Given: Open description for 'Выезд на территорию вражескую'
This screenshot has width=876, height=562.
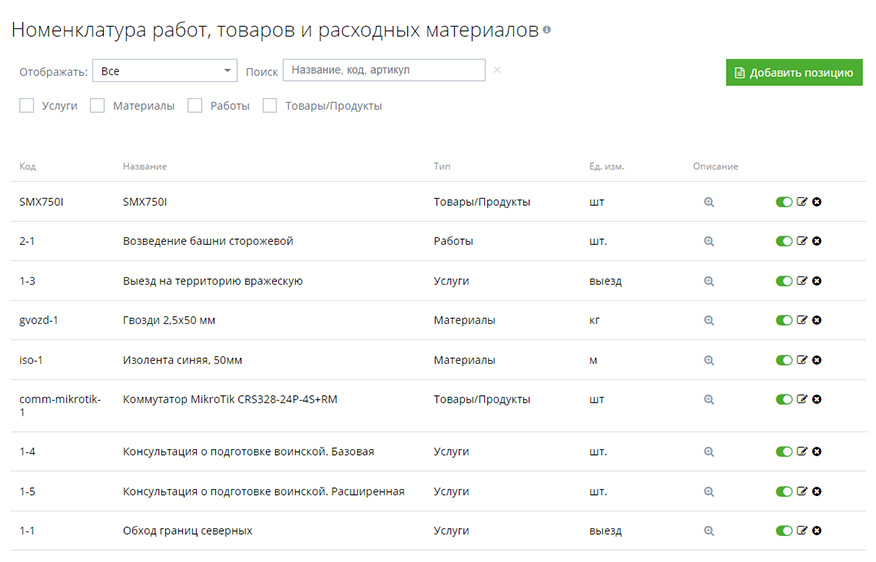Looking at the screenshot, I should point(709,281).
